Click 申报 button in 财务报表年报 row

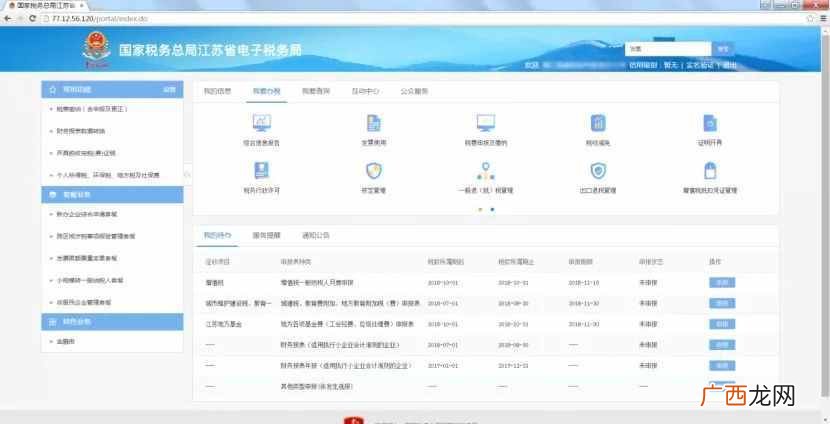pyautogui.click(x=722, y=365)
